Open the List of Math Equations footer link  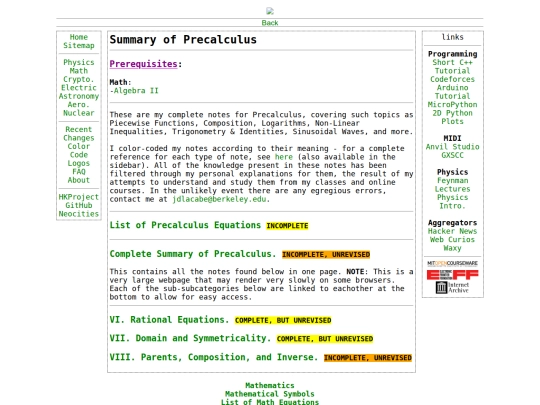pos(270,402)
